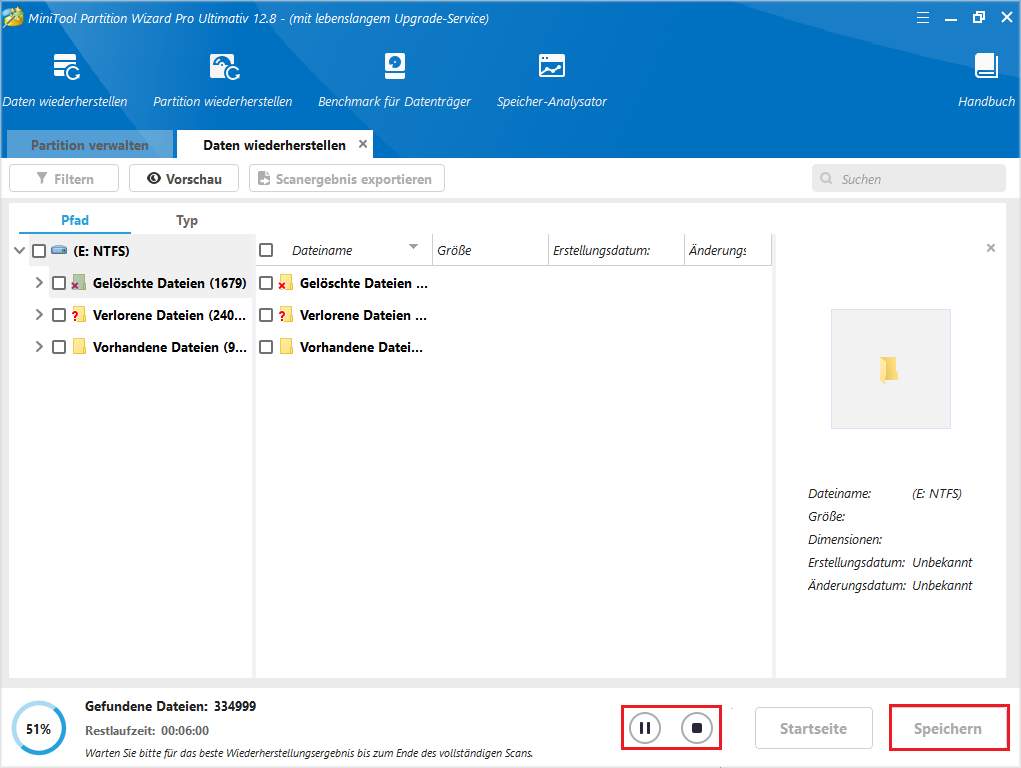Check Gelöschte Dateien (1679) tree checkbox
This screenshot has width=1021, height=768.
59,283
